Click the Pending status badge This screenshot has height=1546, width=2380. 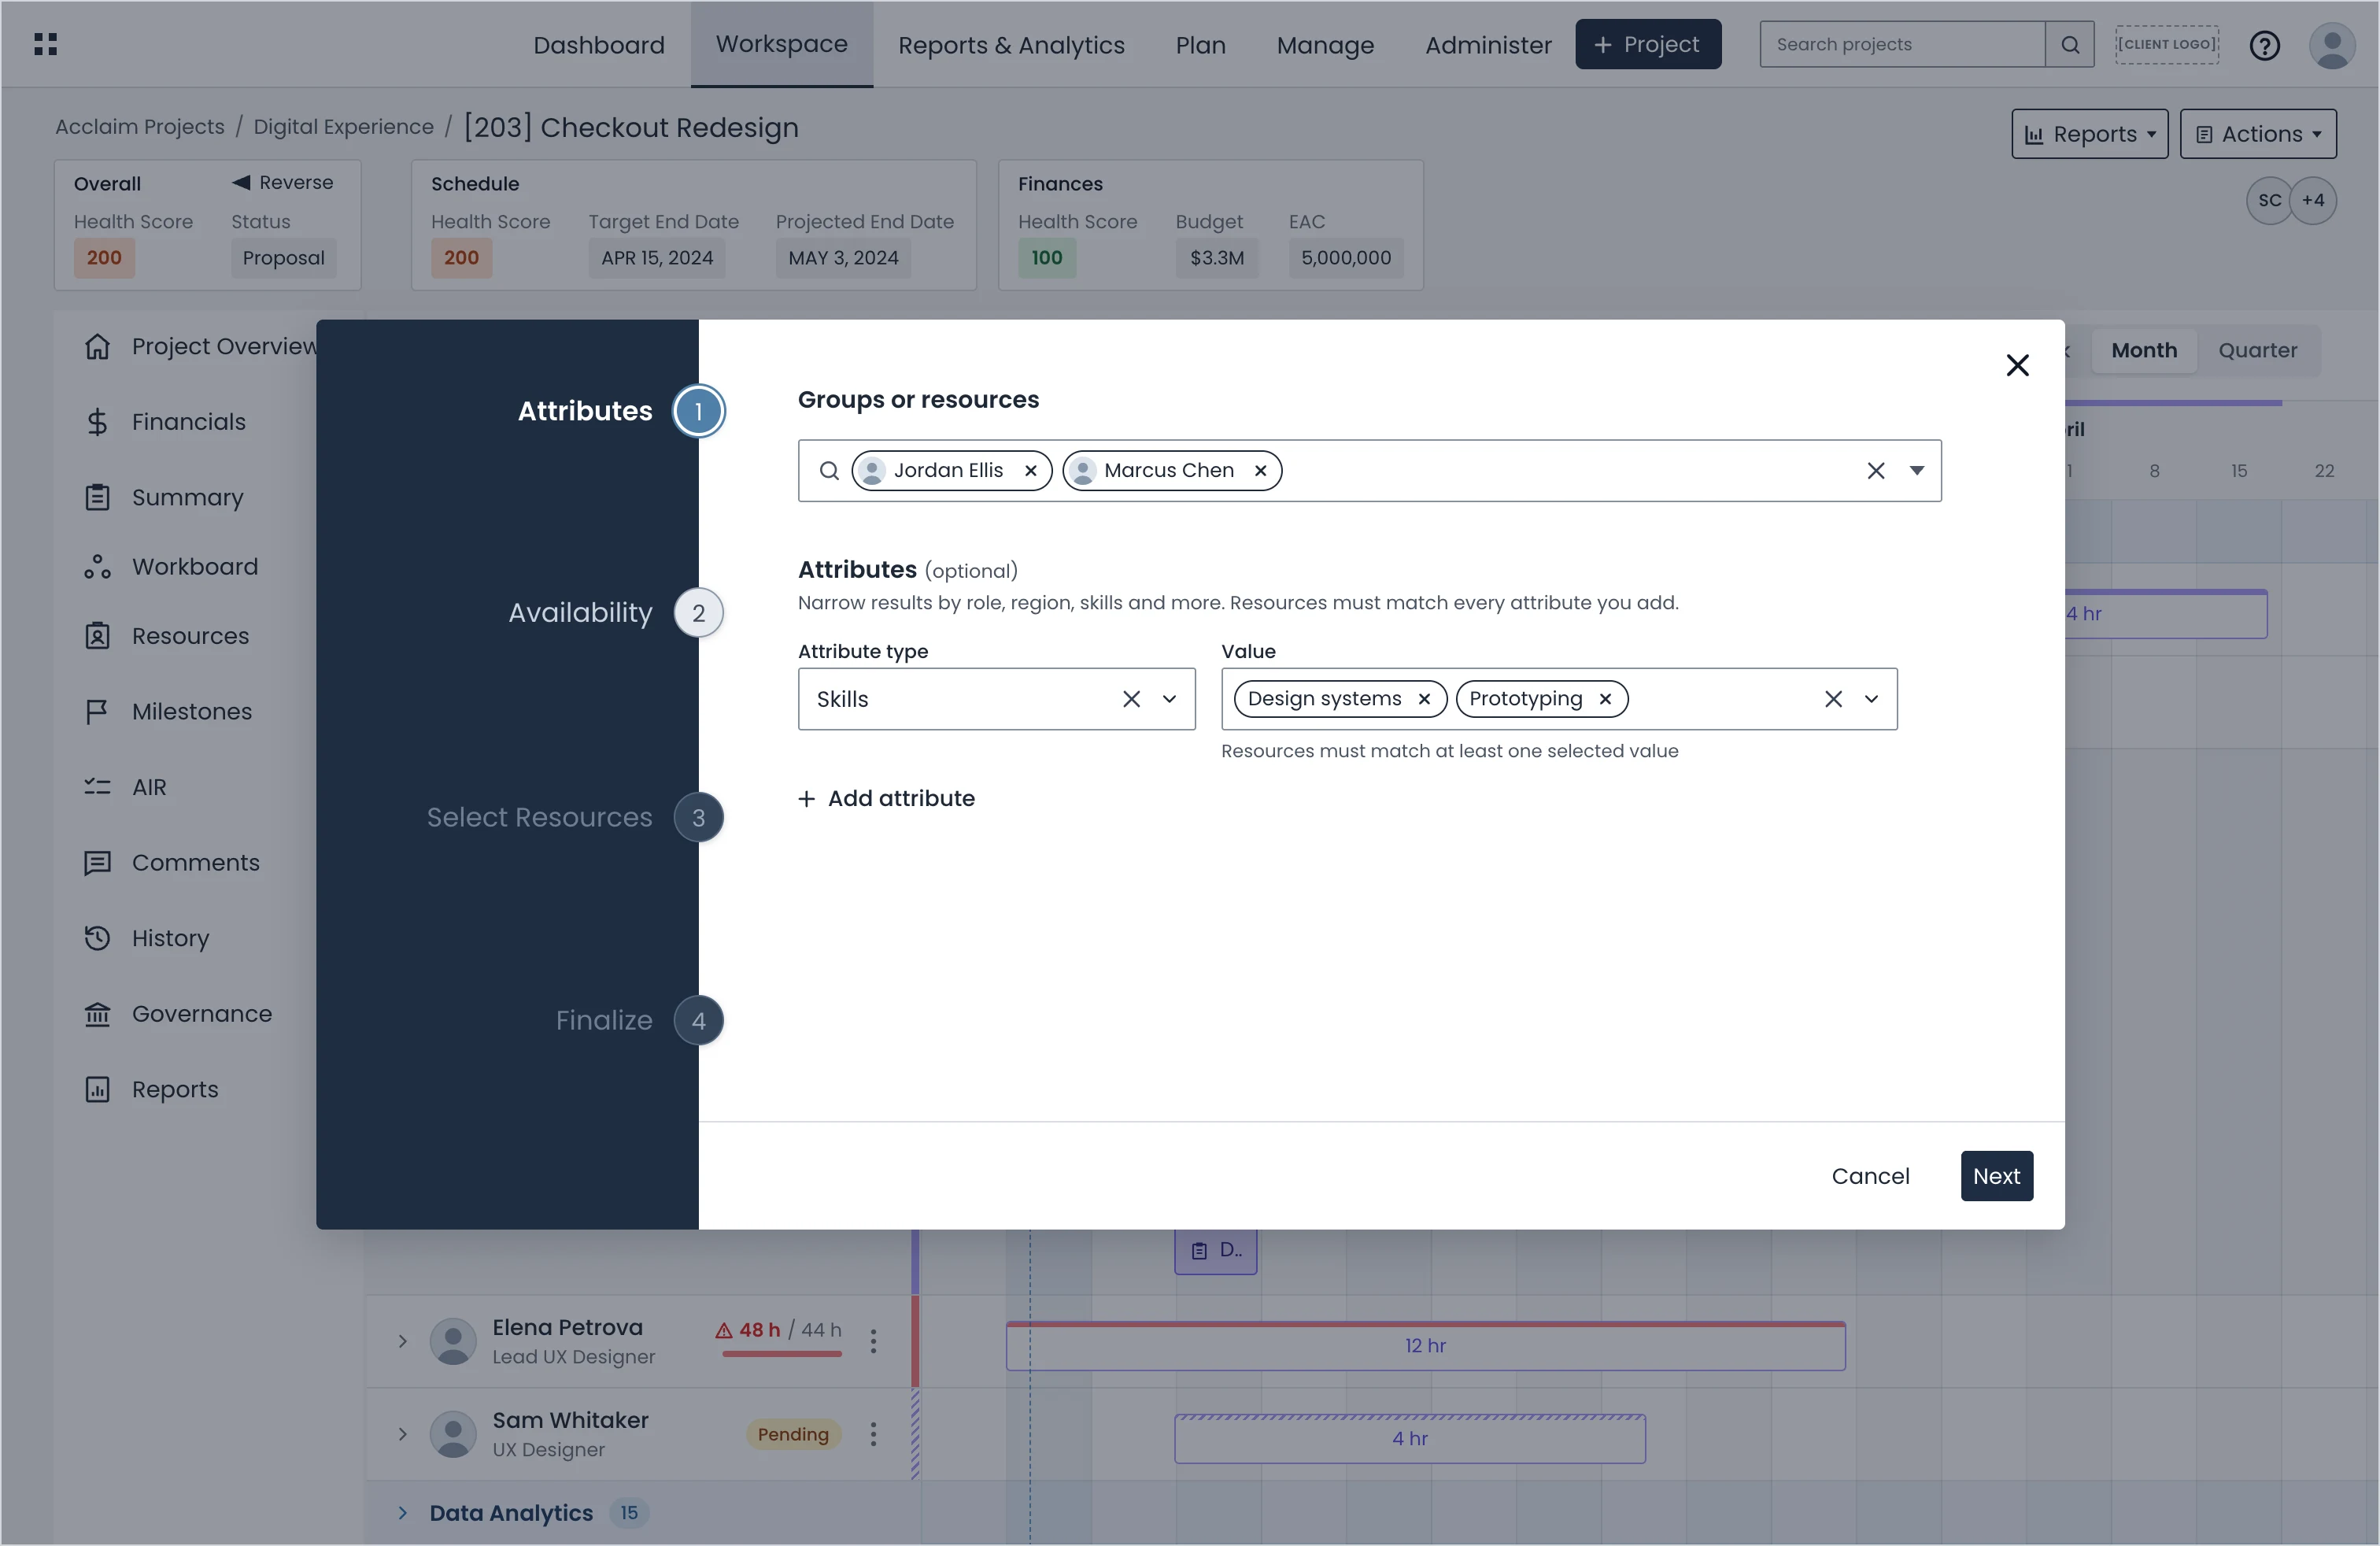[793, 1434]
